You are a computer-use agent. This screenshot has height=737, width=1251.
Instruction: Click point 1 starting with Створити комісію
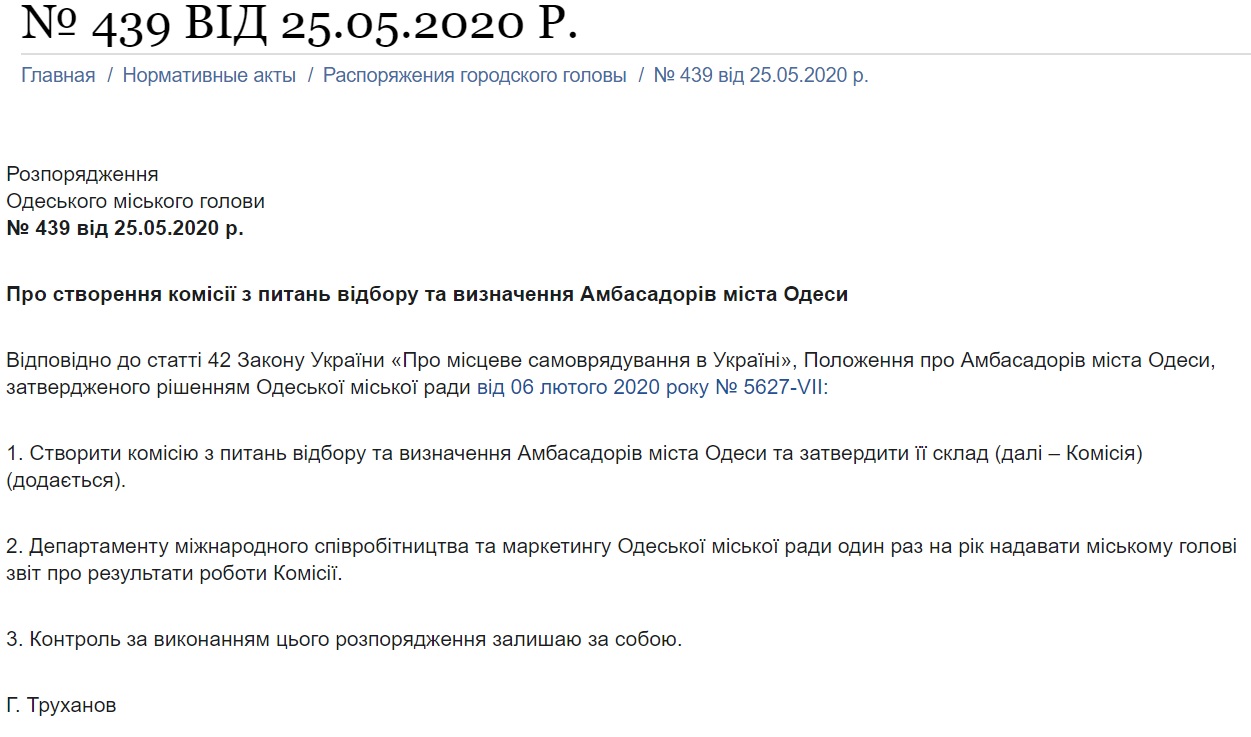point(574,466)
